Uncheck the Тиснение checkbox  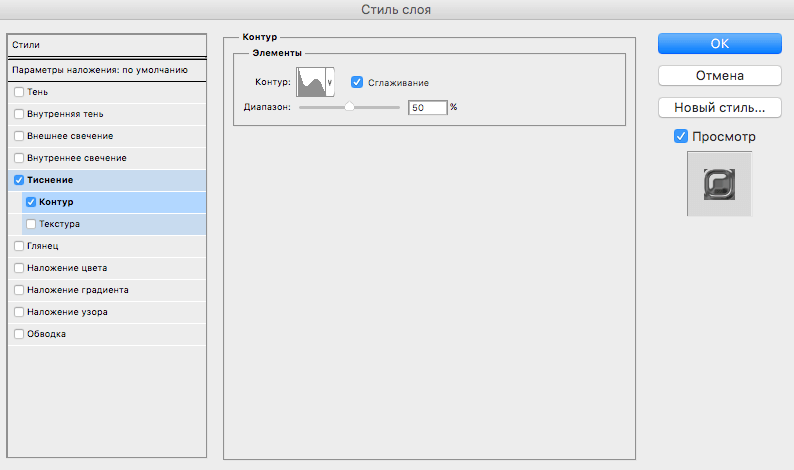19,180
